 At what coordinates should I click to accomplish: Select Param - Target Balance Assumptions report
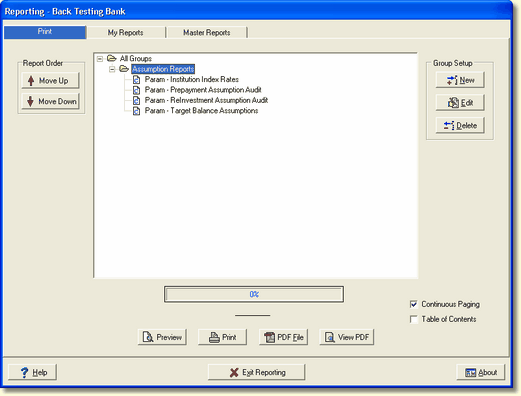201,111
